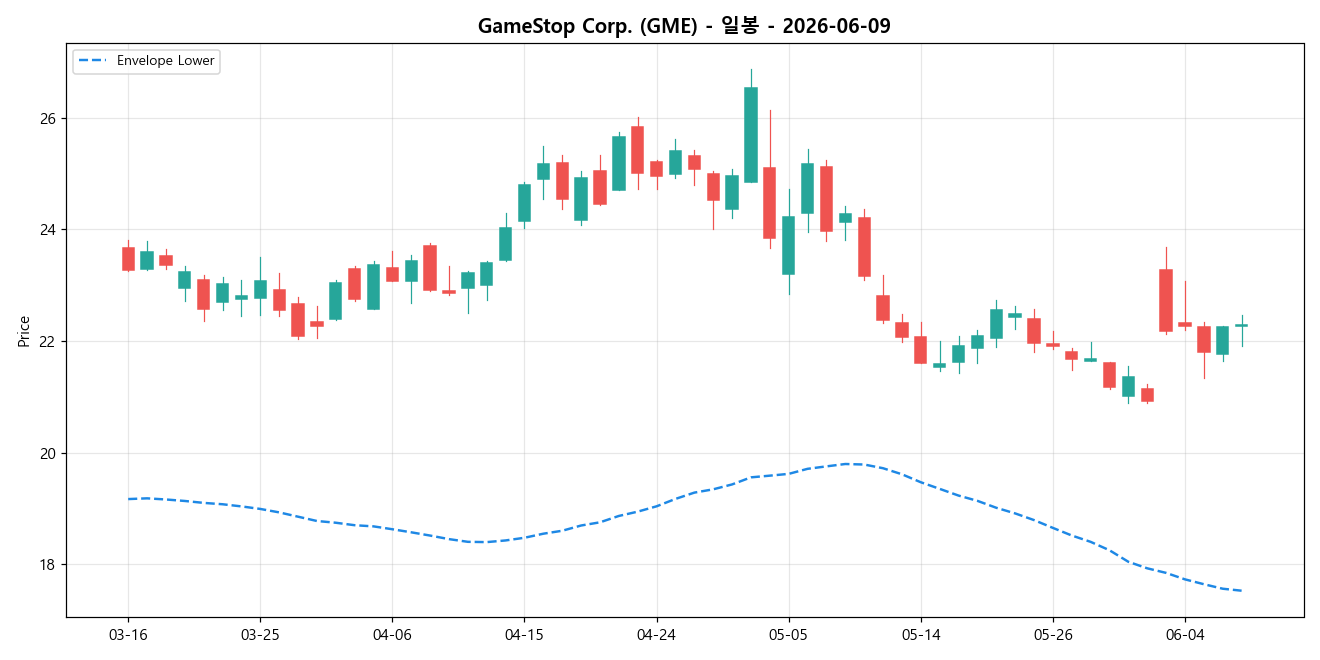1320x660 pixels.
Task: Click the y-axis tick label 24
Action: click(48, 230)
